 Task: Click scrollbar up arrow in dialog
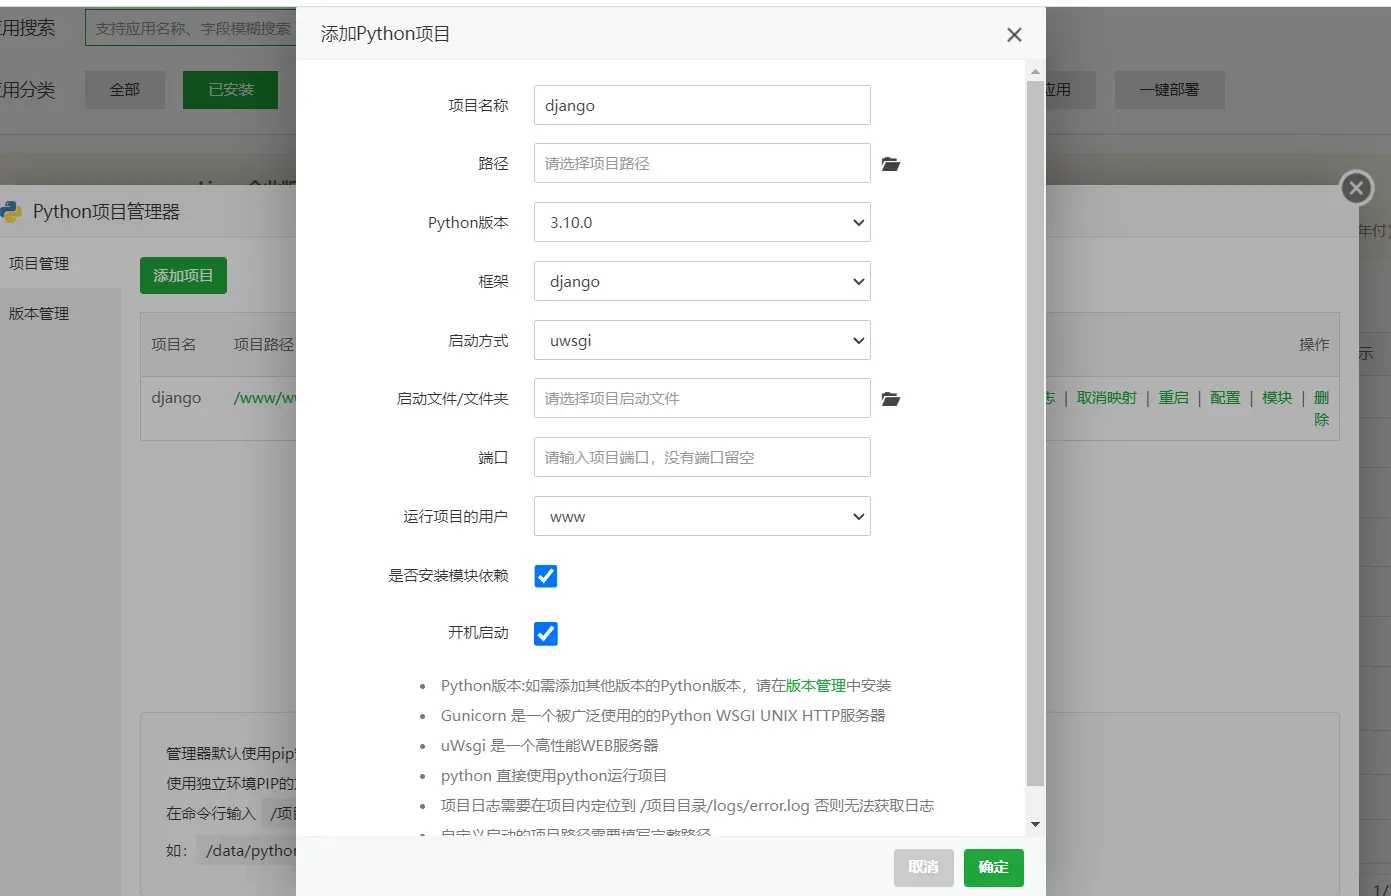[x=1035, y=72]
